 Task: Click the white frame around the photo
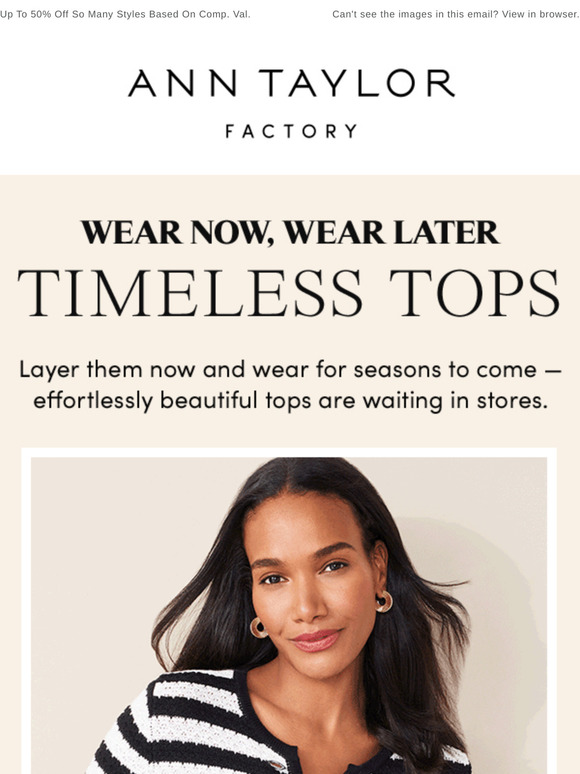[289, 452]
